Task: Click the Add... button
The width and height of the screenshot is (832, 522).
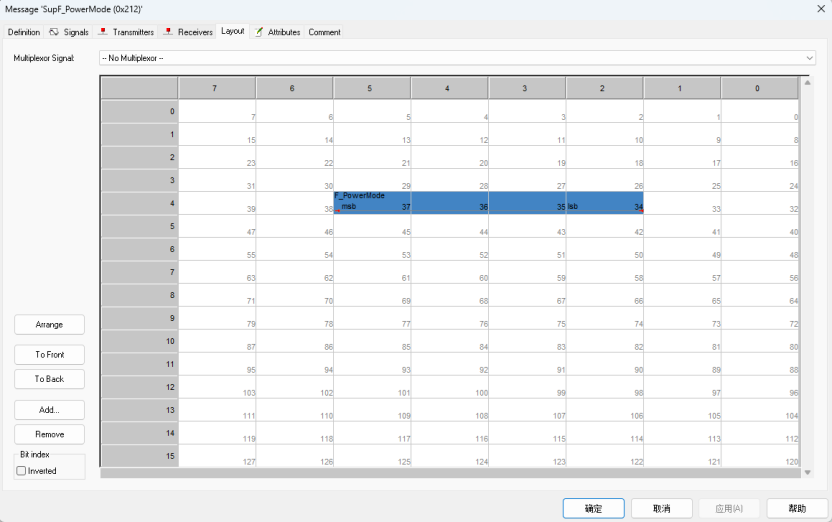Action: pos(49,410)
